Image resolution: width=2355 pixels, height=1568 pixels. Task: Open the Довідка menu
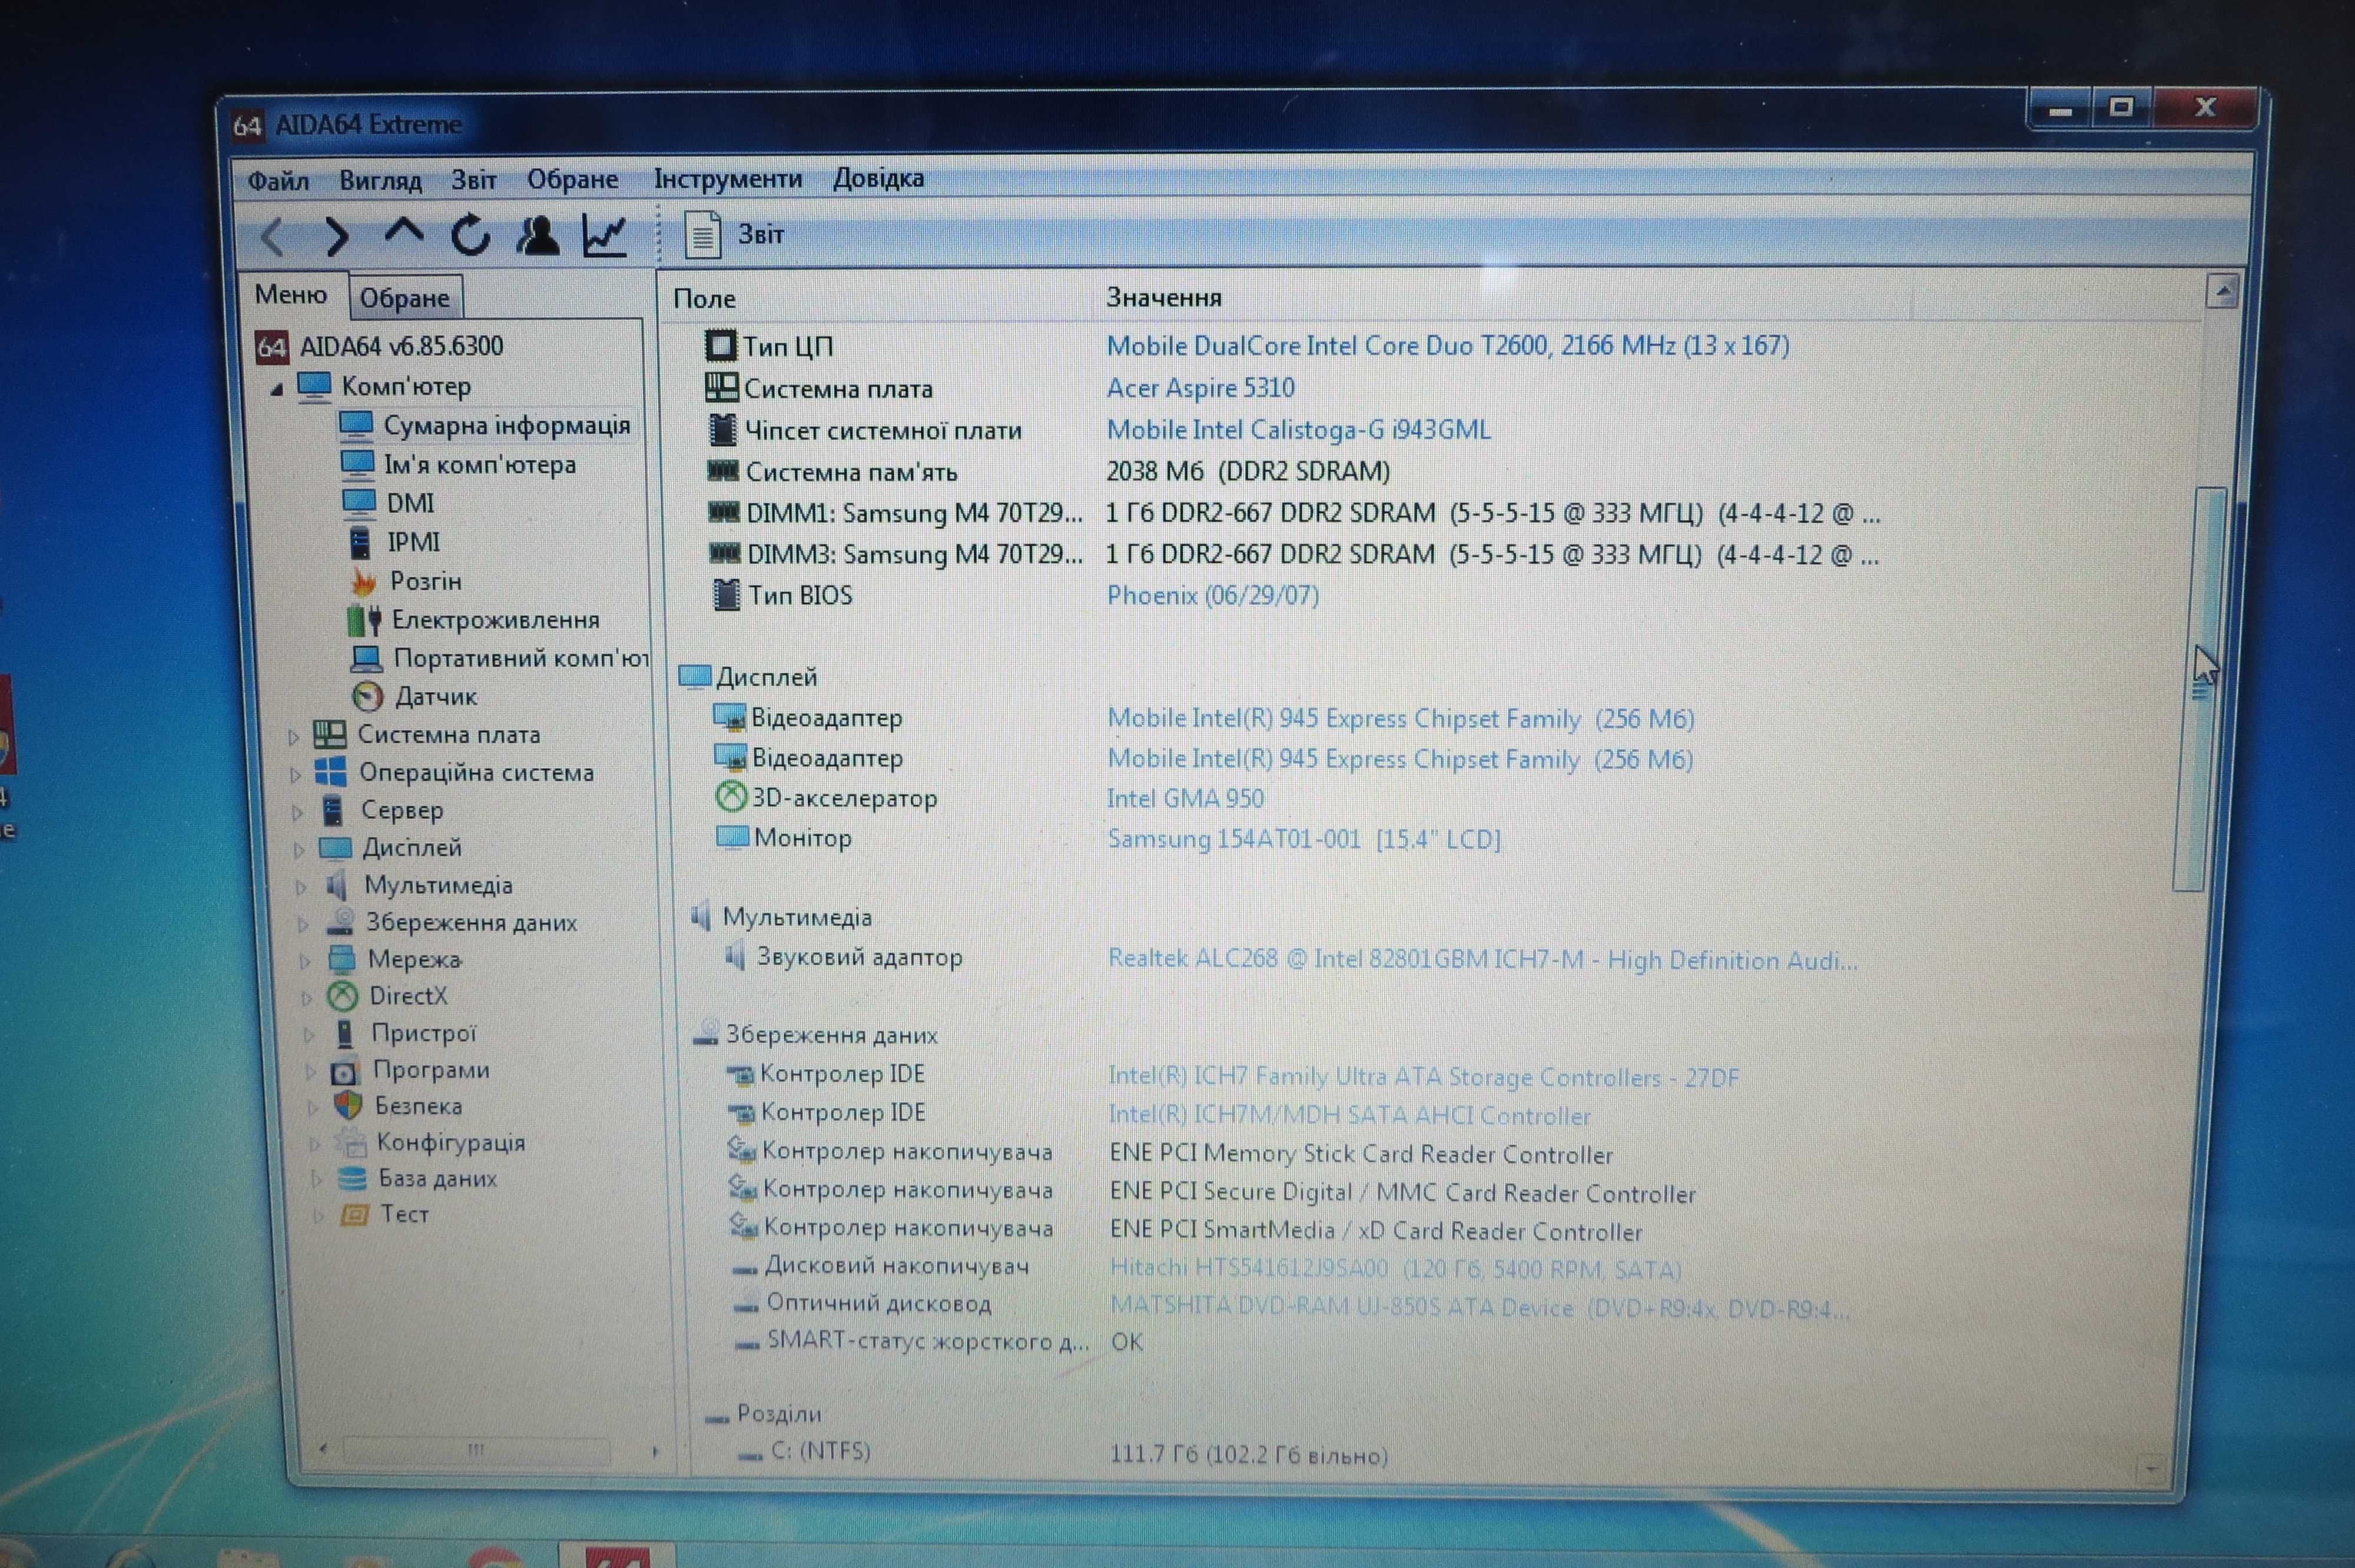878,178
